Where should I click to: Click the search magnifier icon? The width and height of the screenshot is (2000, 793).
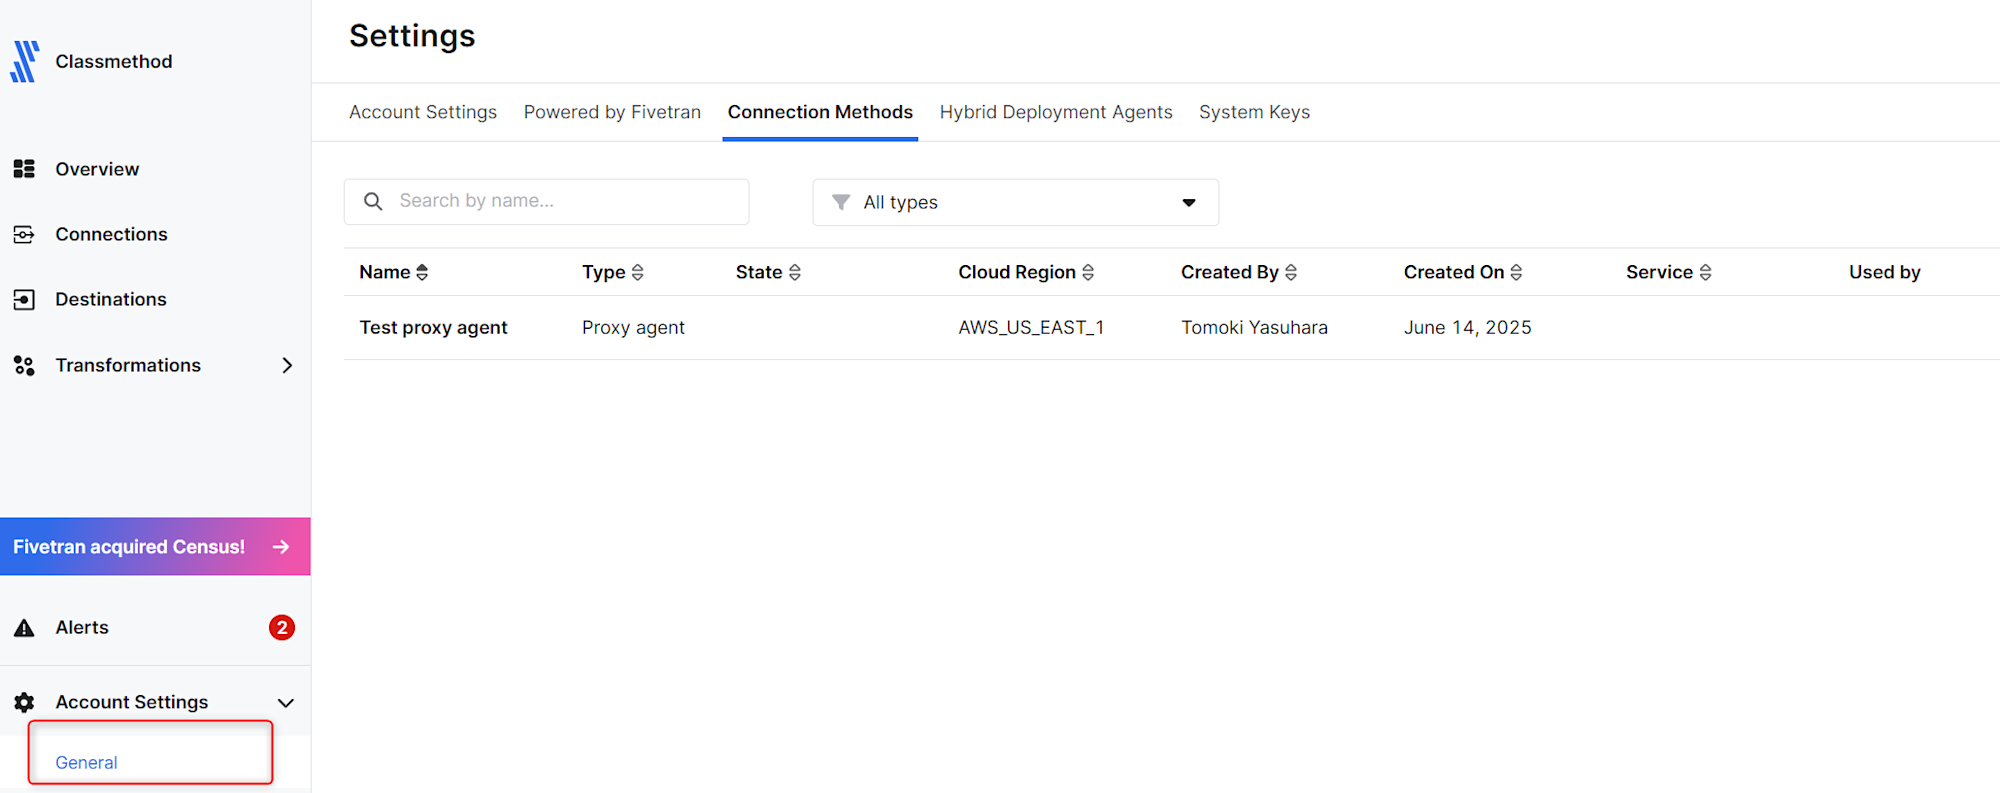click(373, 201)
